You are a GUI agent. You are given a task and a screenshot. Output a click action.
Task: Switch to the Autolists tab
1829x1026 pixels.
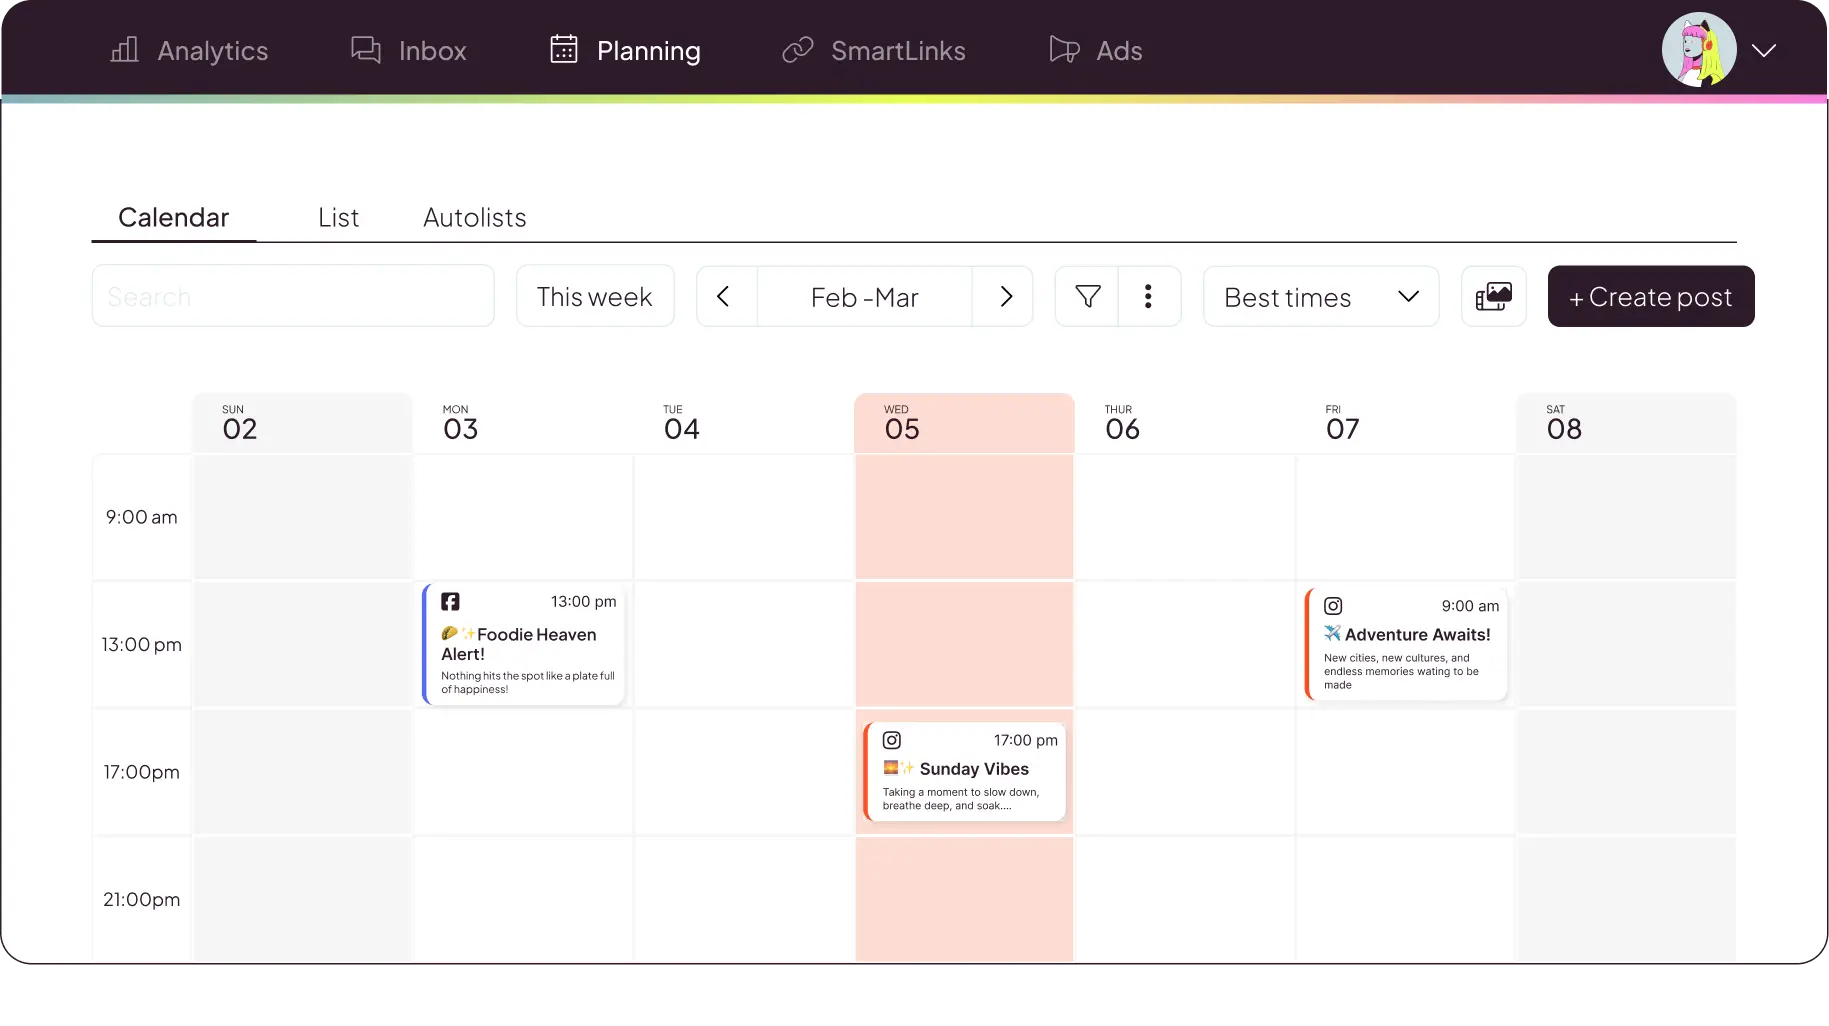(474, 218)
